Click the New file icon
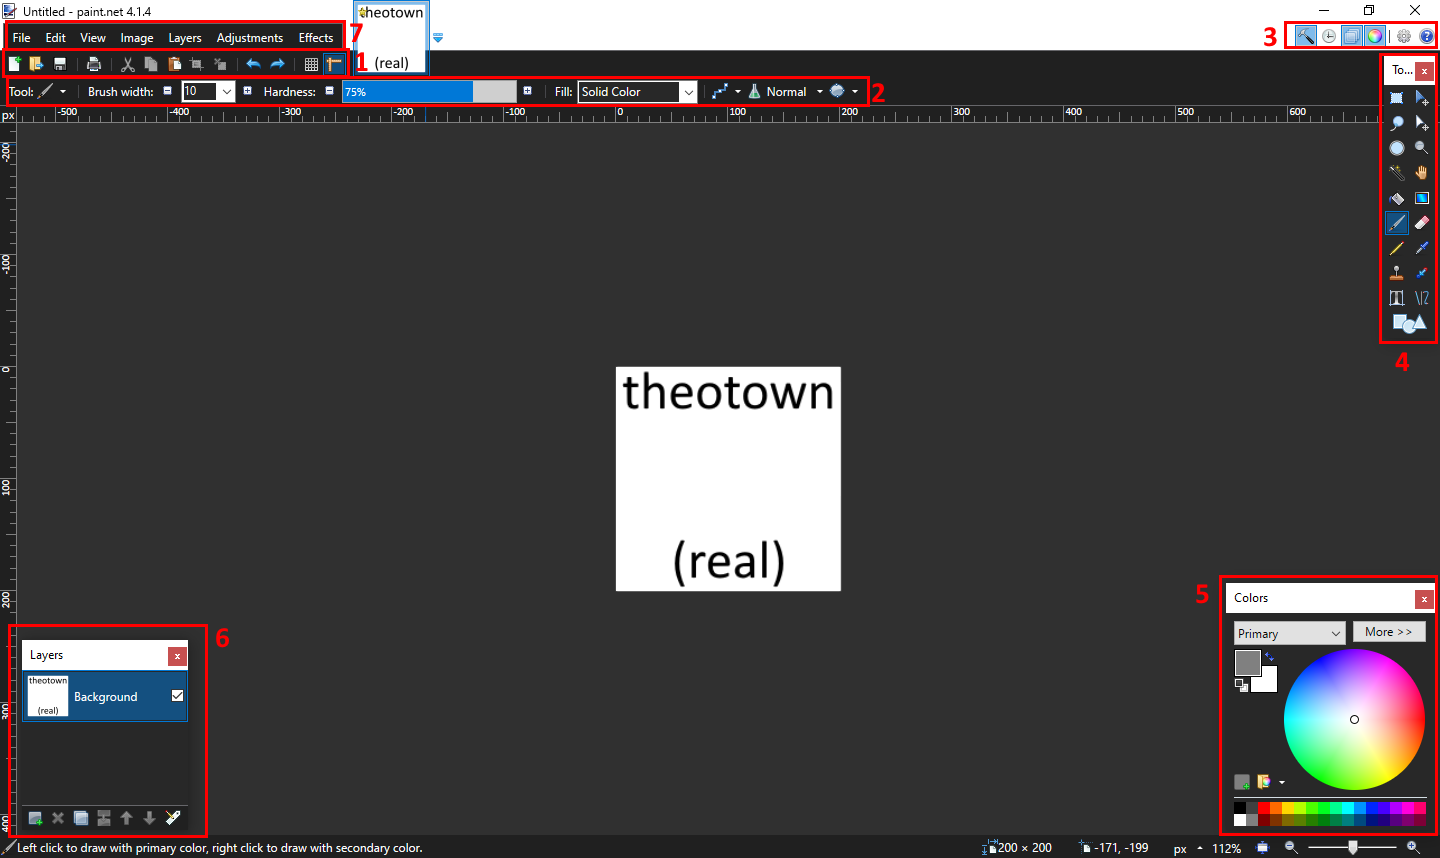1440x858 pixels. (x=15, y=64)
